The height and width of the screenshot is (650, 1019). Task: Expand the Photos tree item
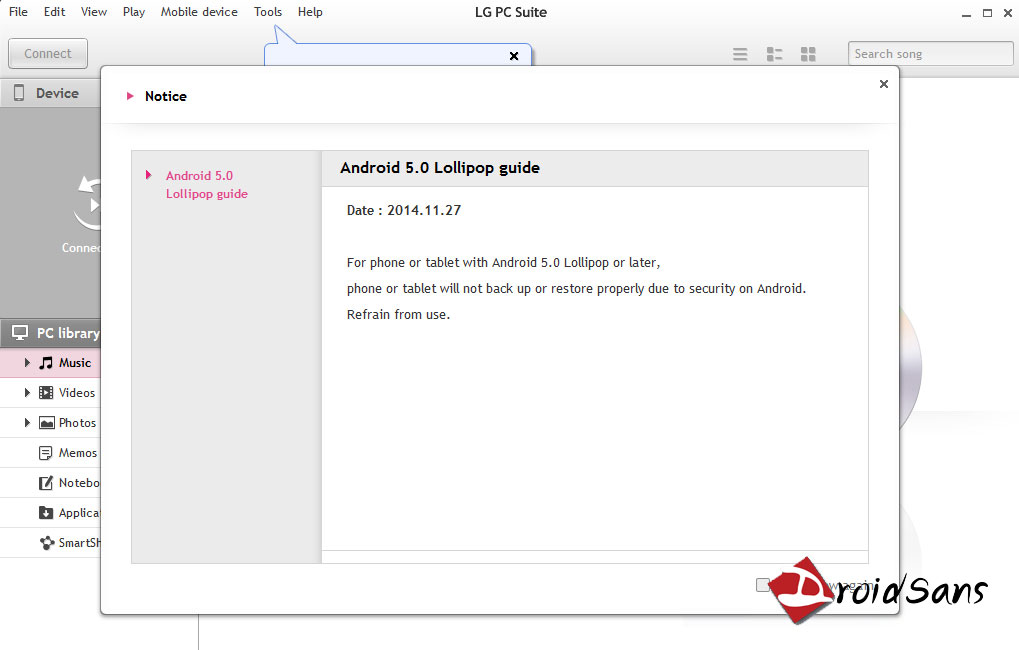click(x=30, y=422)
